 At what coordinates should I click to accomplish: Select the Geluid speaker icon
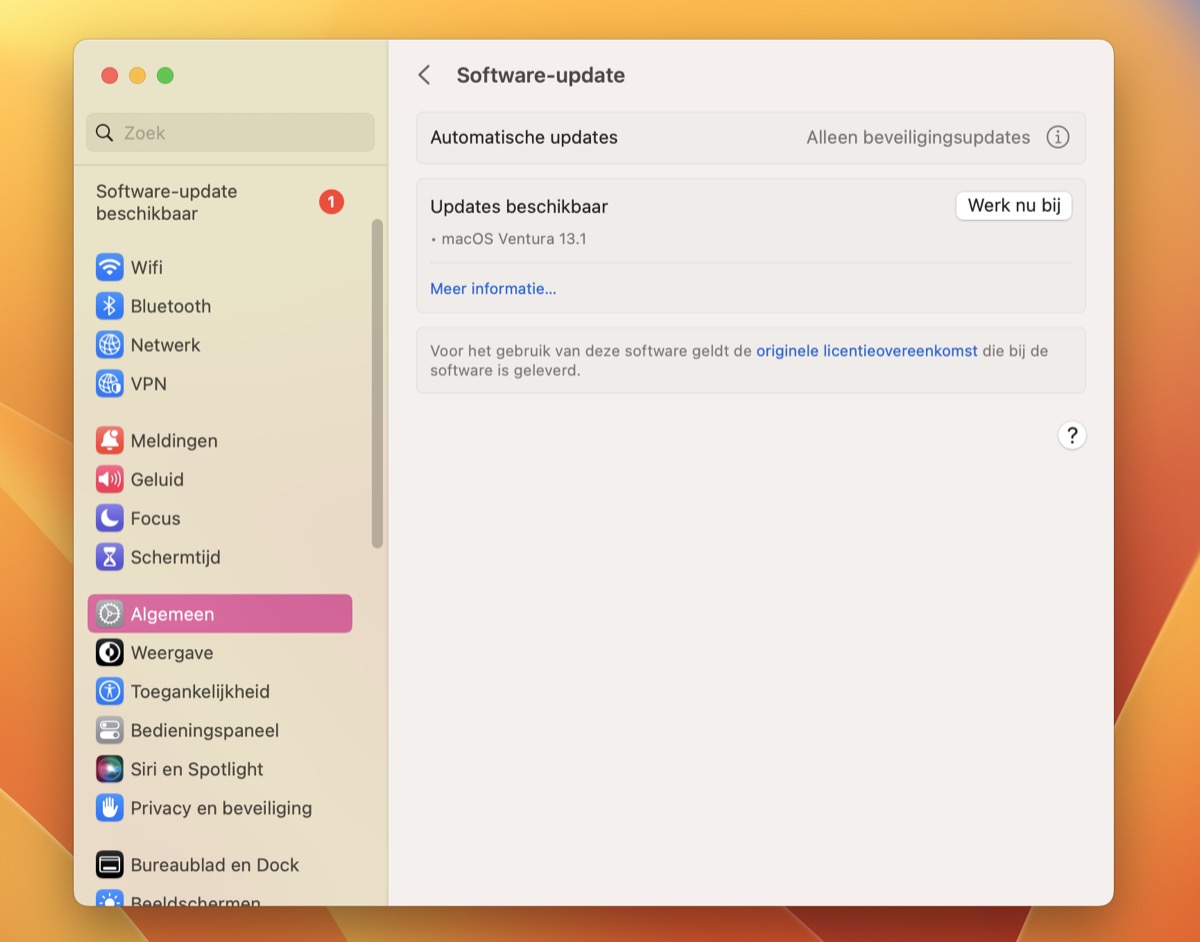110,479
